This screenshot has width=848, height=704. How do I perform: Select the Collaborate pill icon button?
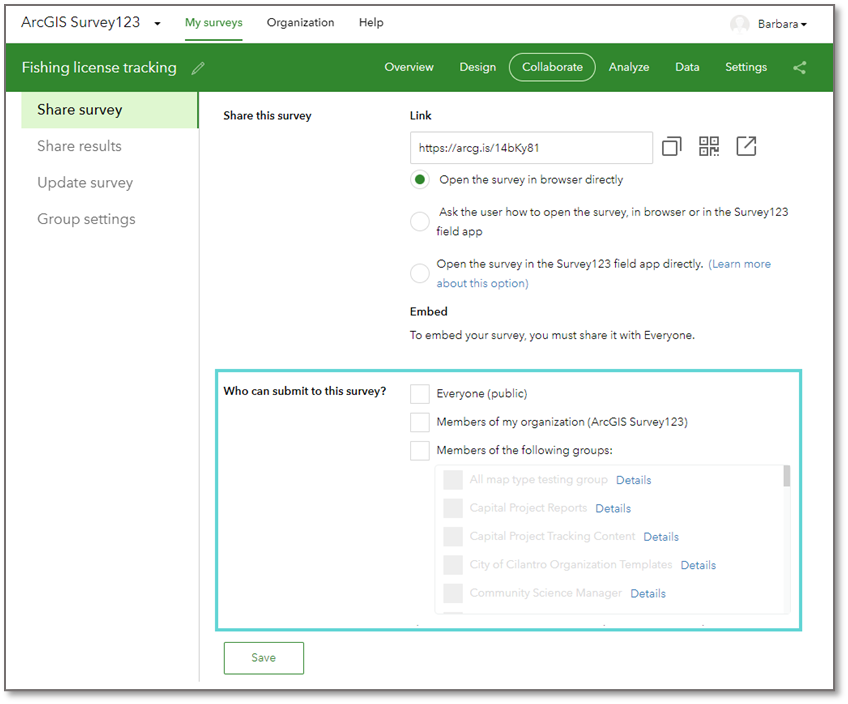point(552,67)
